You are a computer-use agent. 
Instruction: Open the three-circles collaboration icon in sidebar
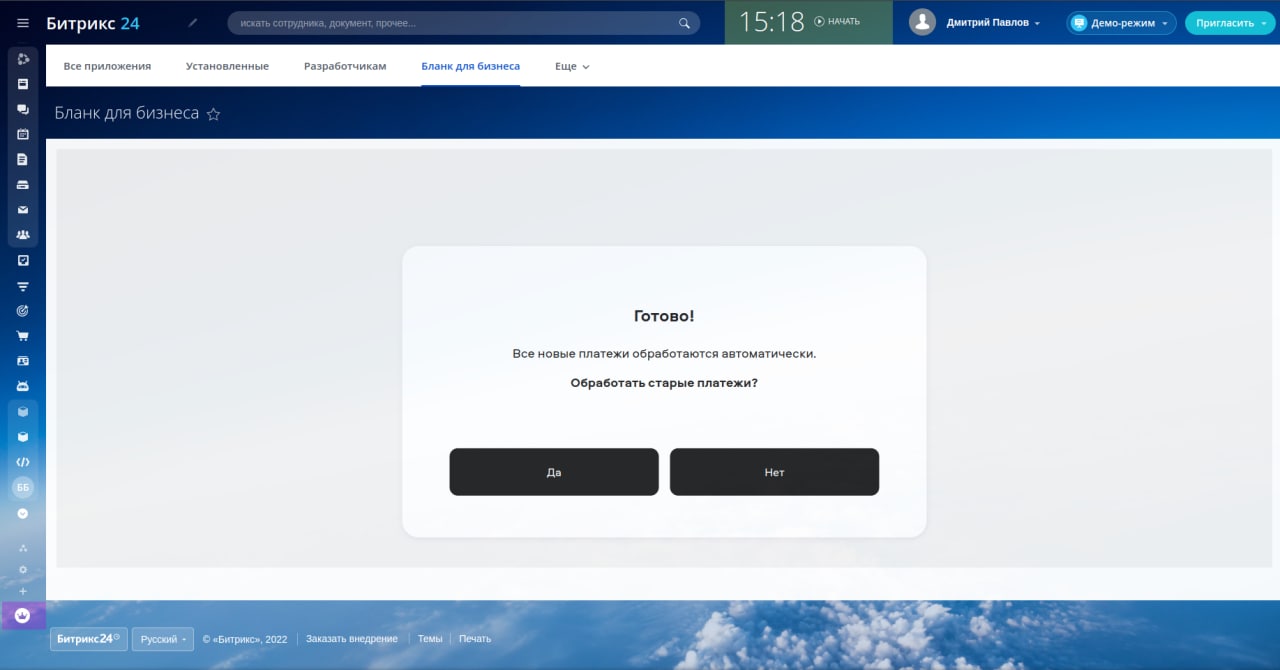[23, 59]
